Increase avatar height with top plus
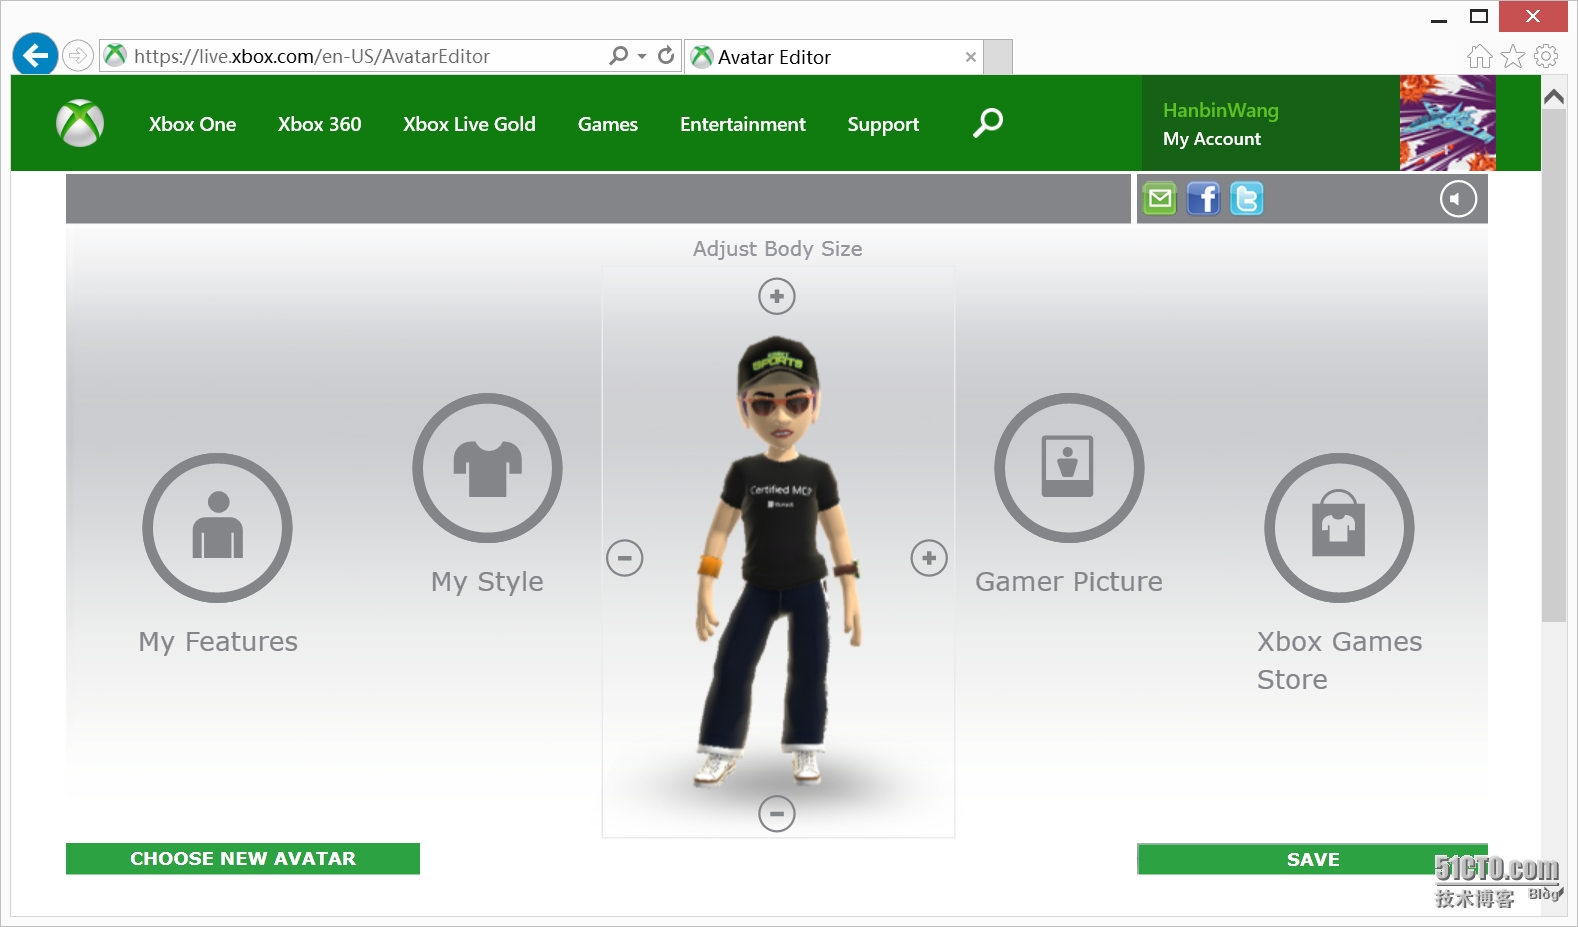Image resolution: width=1578 pixels, height=927 pixels. 777,296
